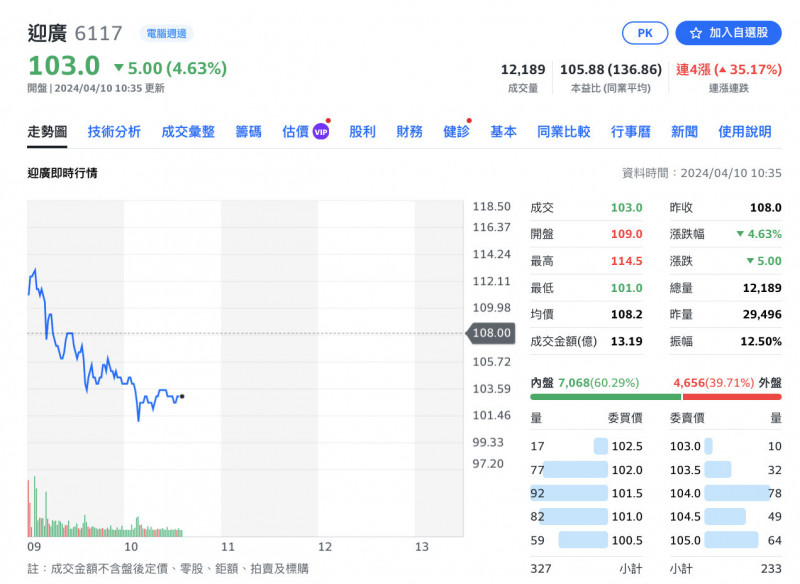800x584 pixels.
Task: Go to the 籌碼 tab
Action: click(248, 132)
